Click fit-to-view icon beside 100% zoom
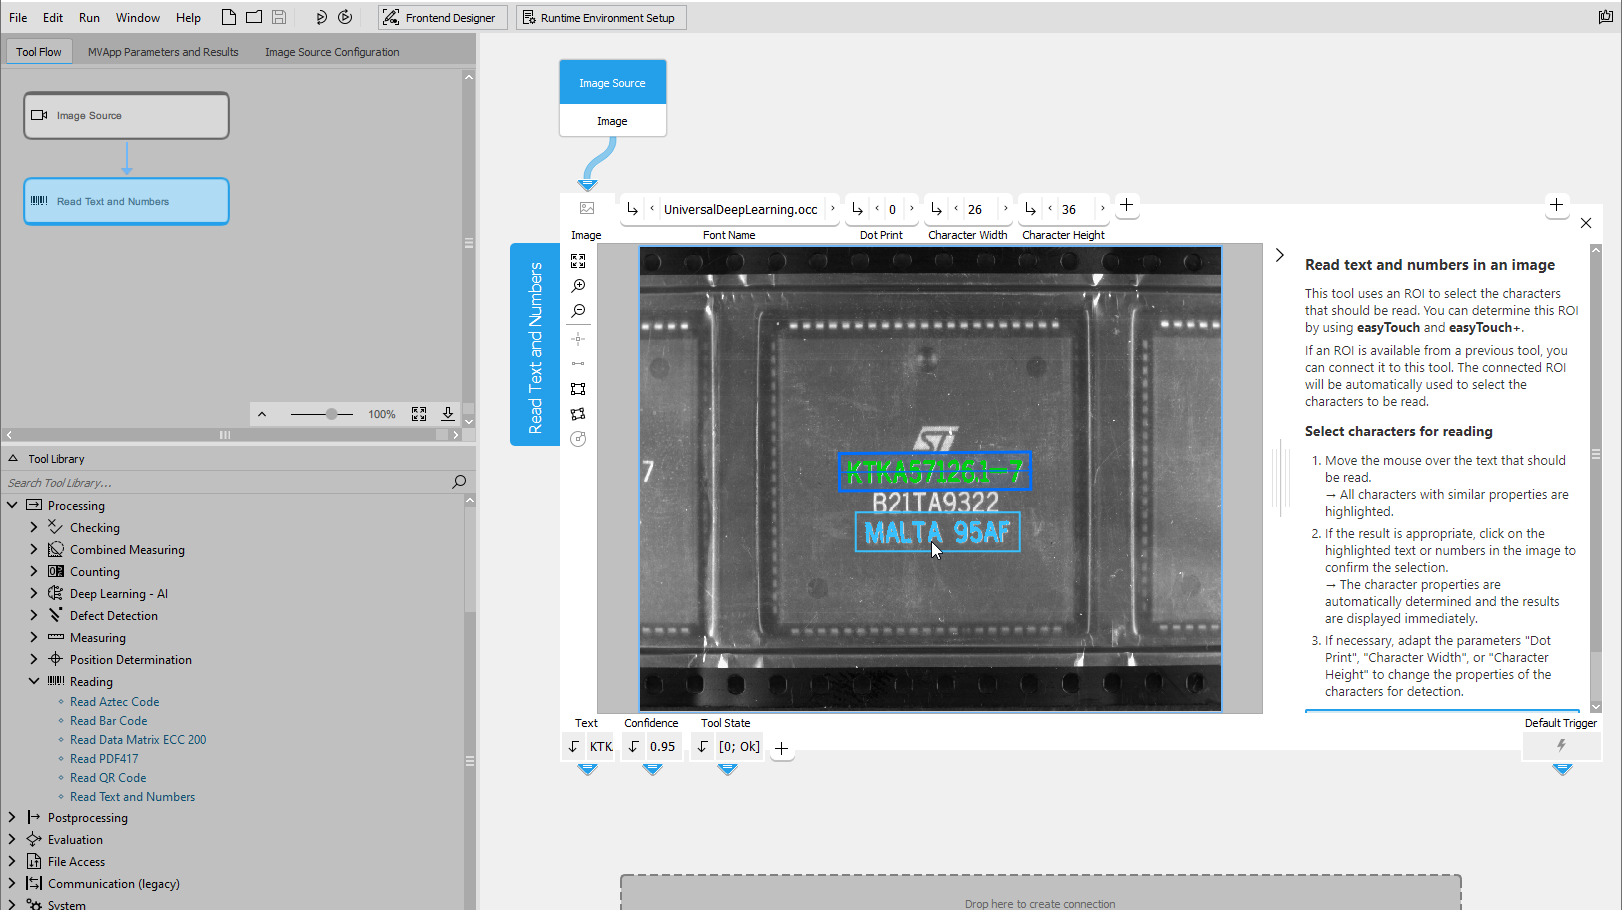Viewport: 1622px width, 910px height. click(419, 413)
